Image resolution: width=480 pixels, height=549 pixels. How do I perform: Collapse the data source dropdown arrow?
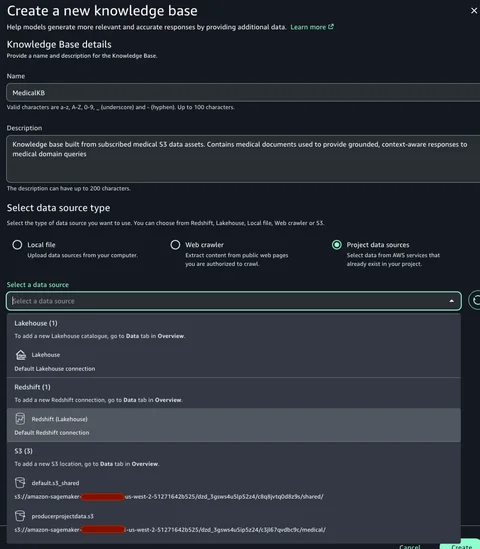(x=452, y=301)
